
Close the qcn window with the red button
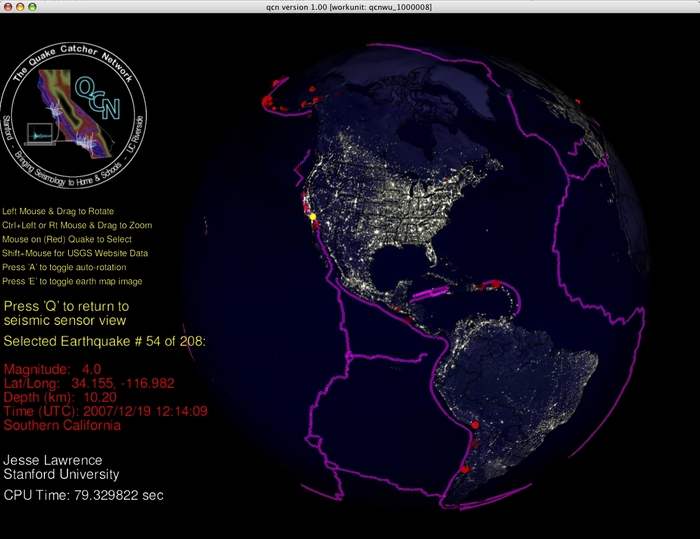point(9,7)
